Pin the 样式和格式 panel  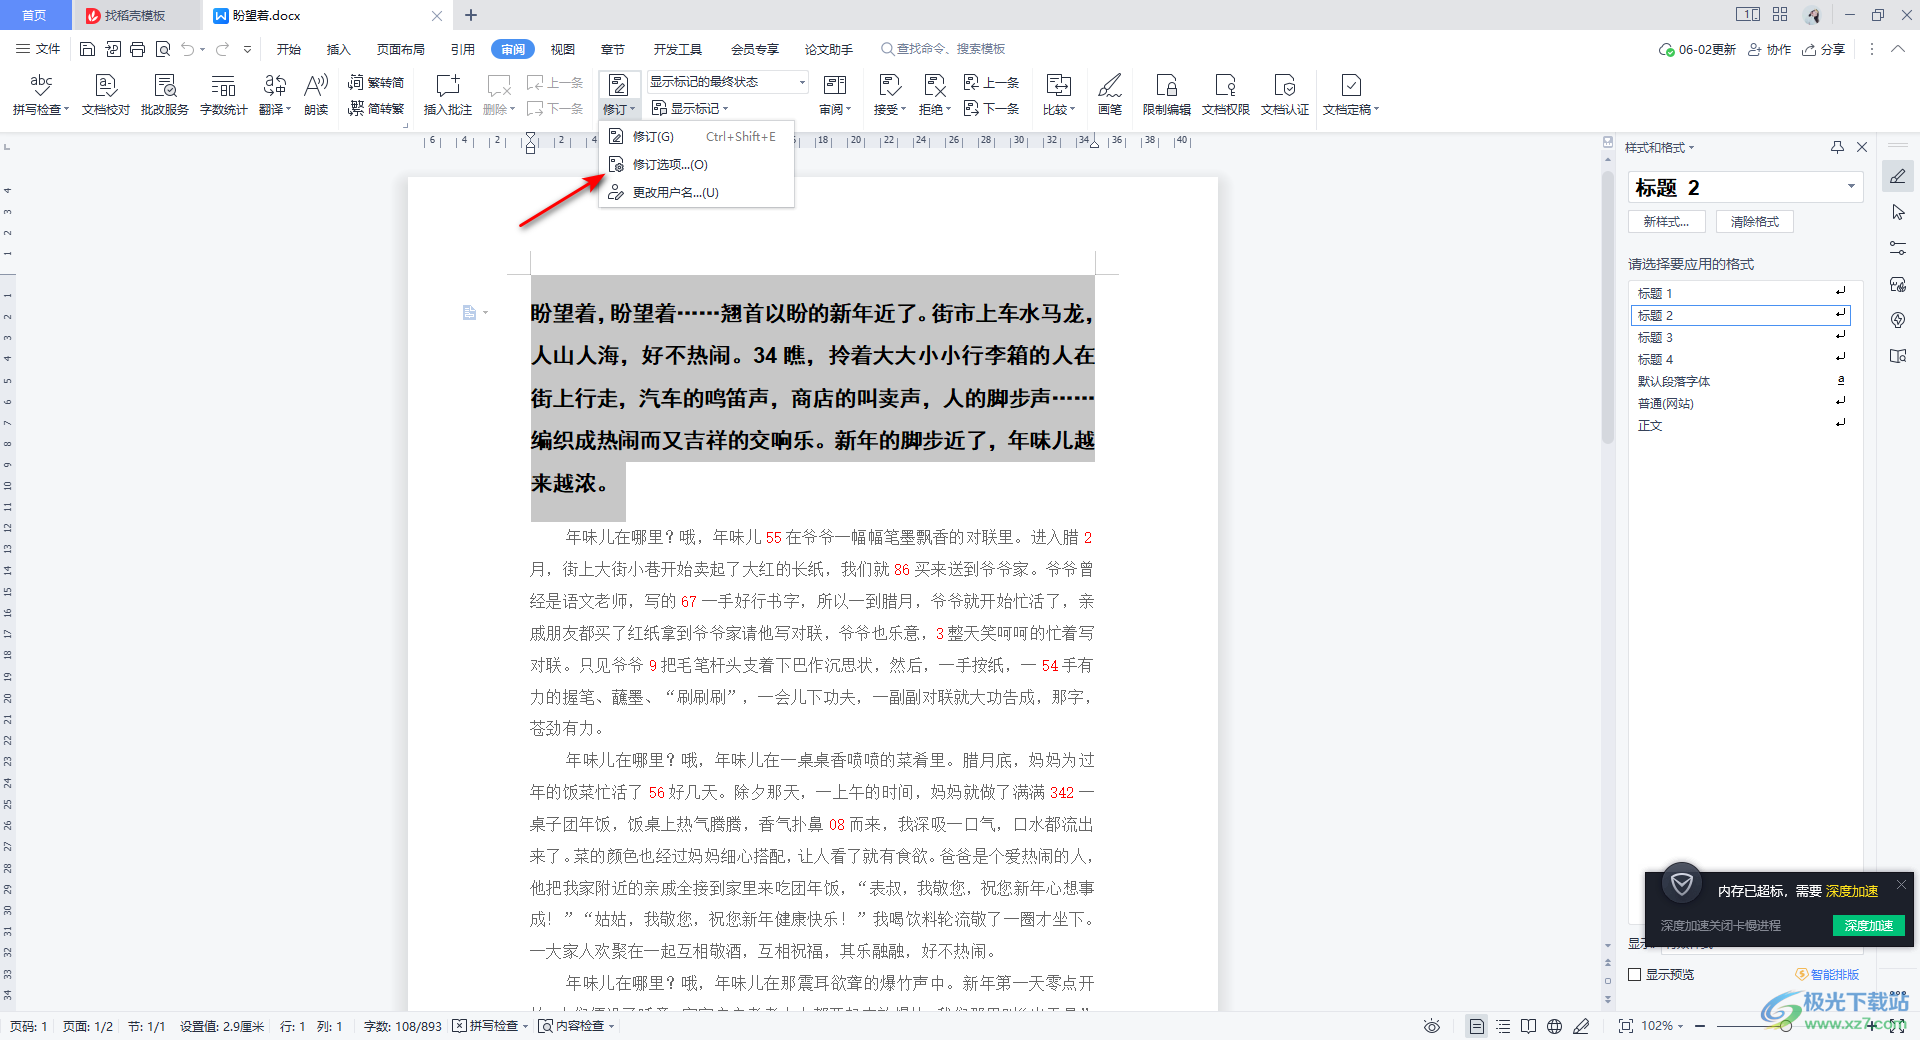[1837, 147]
